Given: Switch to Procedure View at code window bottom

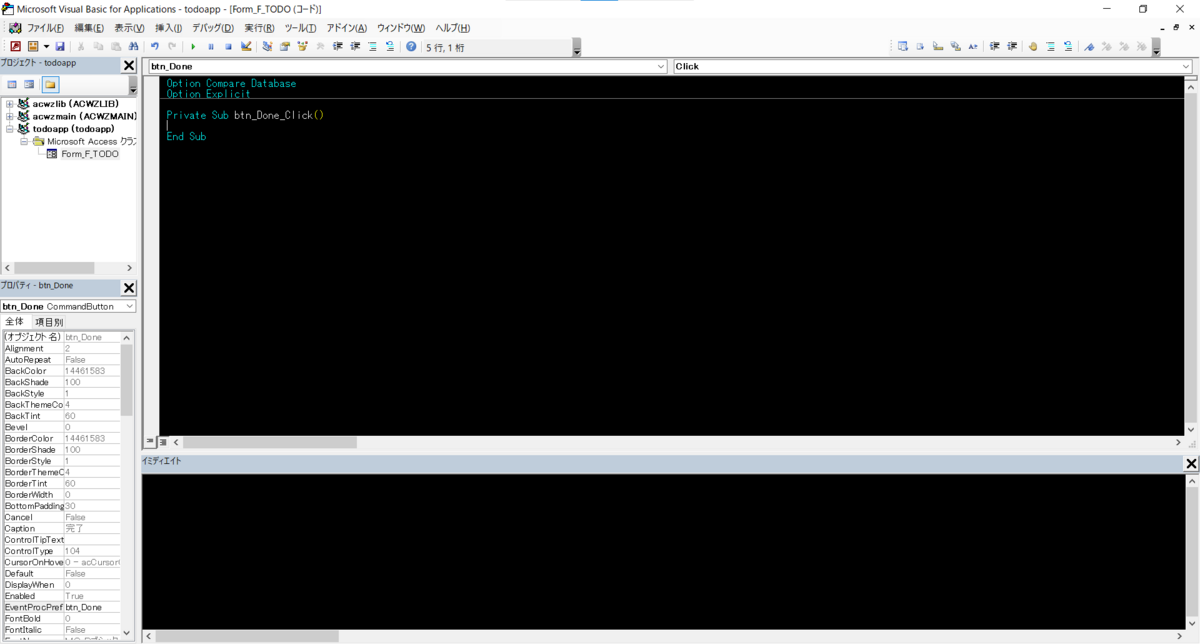Looking at the screenshot, I should (150, 441).
